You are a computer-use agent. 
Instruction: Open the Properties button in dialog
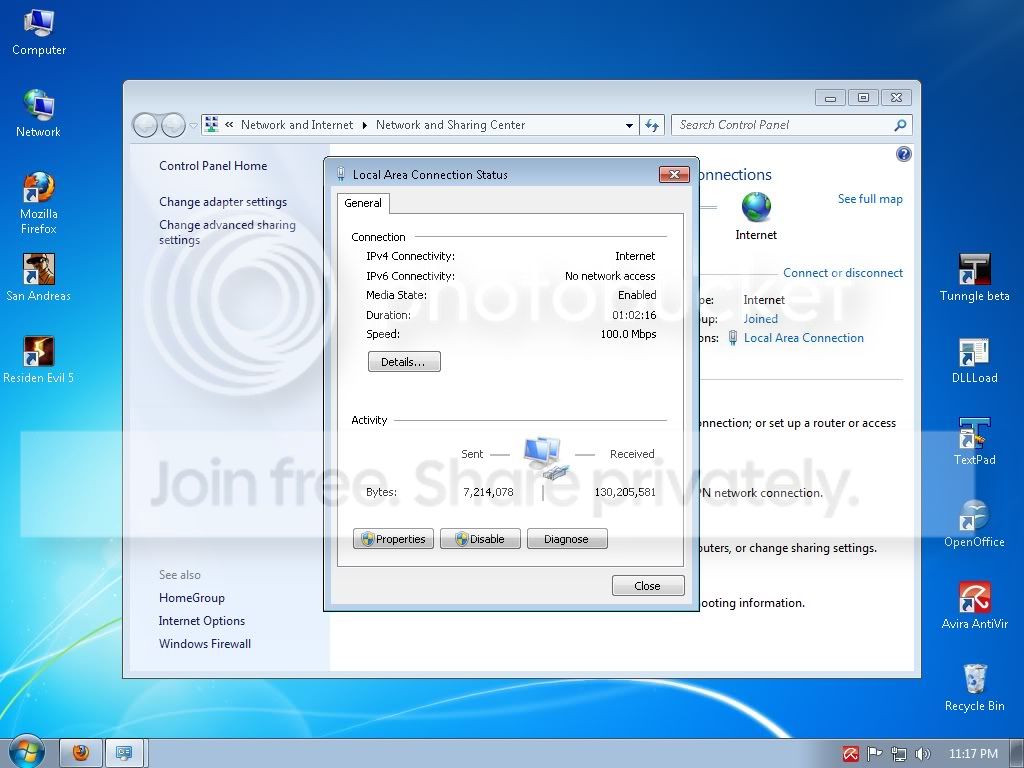pos(393,539)
